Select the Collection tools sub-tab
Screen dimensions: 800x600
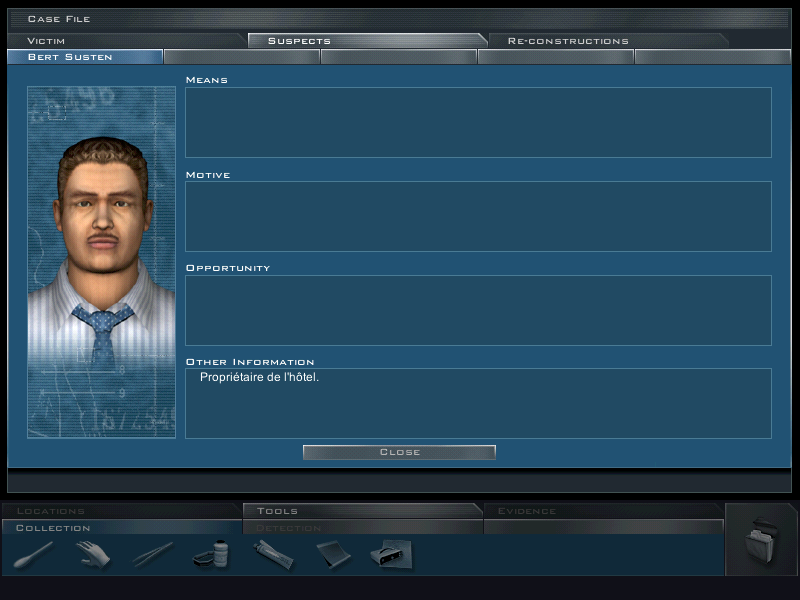click(121, 528)
